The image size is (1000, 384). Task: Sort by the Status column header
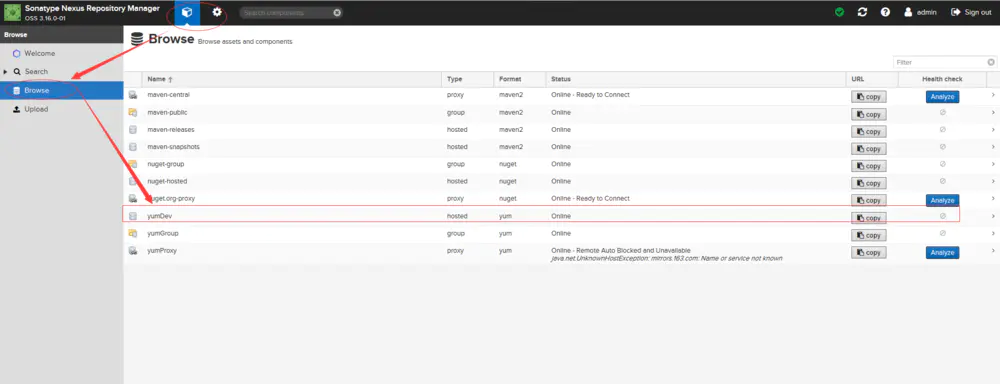click(696, 79)
